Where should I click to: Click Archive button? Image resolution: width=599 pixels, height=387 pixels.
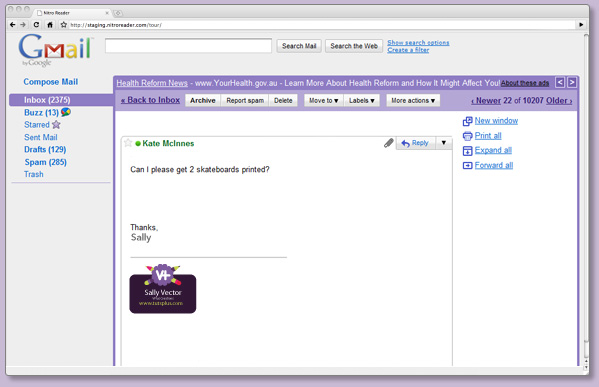point(203,100)
